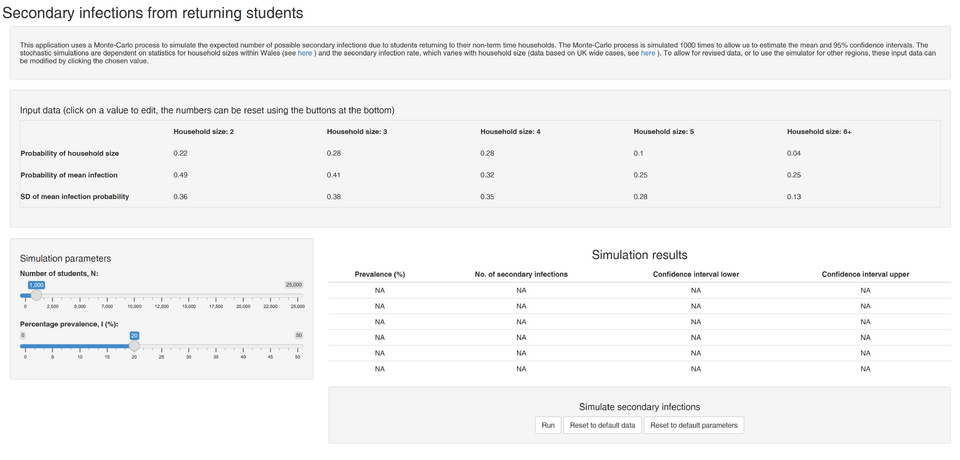Edit mean infection probability for household size 6+
The image size is (960, 460).
tap(794, 175)
